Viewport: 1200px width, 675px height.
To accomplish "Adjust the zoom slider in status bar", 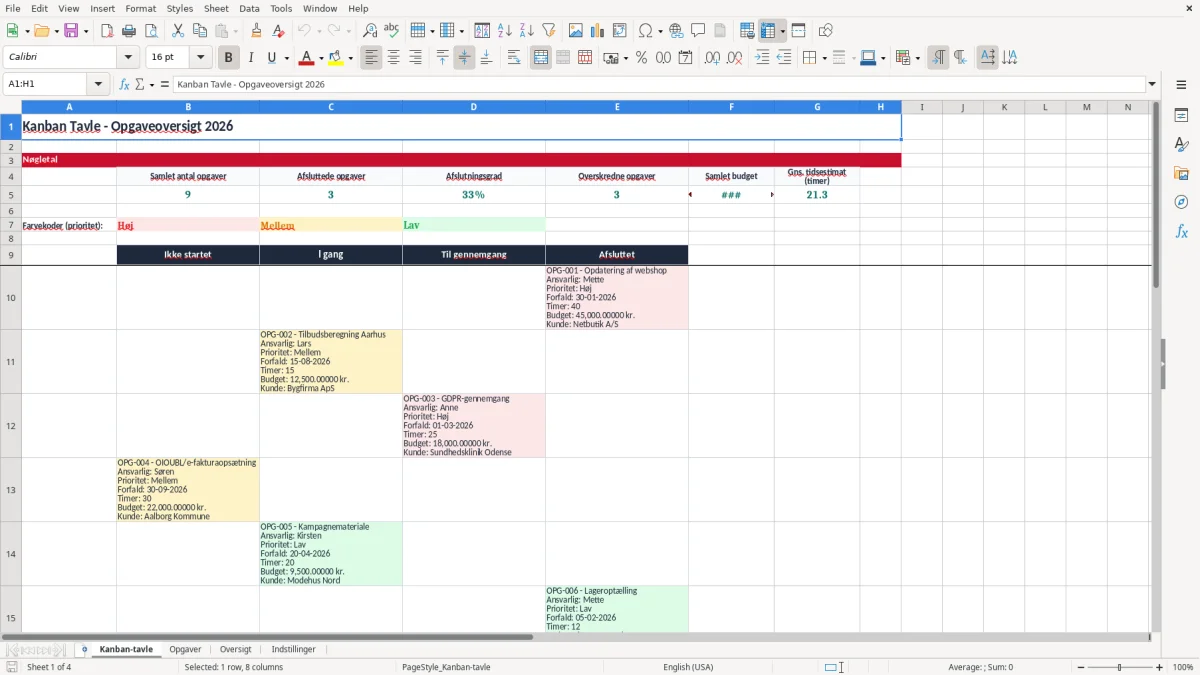I will pyautogui.click(x=1119, y=667).
